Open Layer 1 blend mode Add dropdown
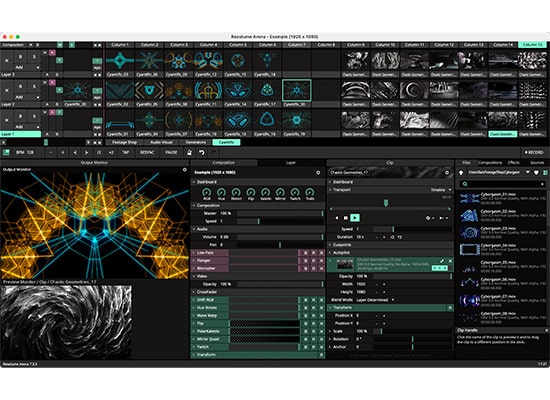550x400 pixels. point(27,127)
